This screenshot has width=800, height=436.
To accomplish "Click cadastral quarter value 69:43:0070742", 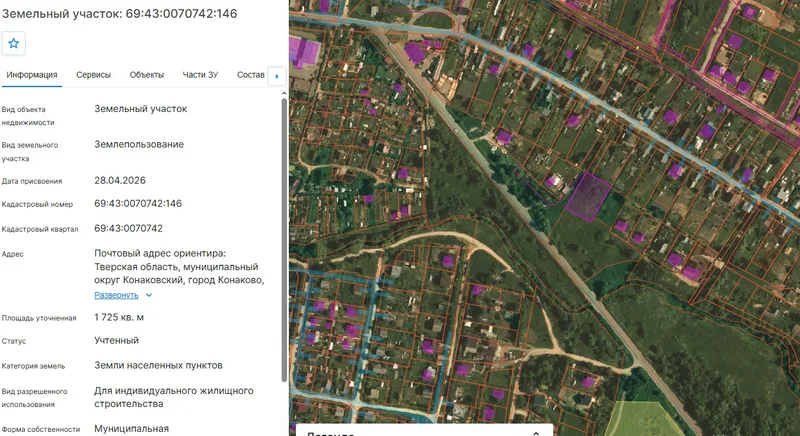I will point(129,228).
